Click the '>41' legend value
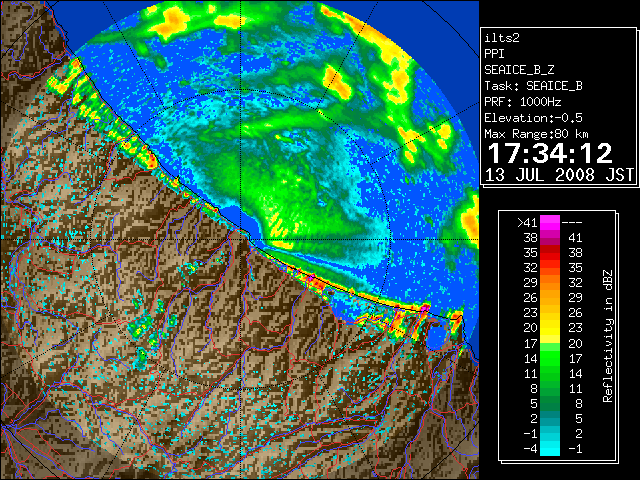The width and height of the screenshot is (640, 480). click(x=527, y=223)
